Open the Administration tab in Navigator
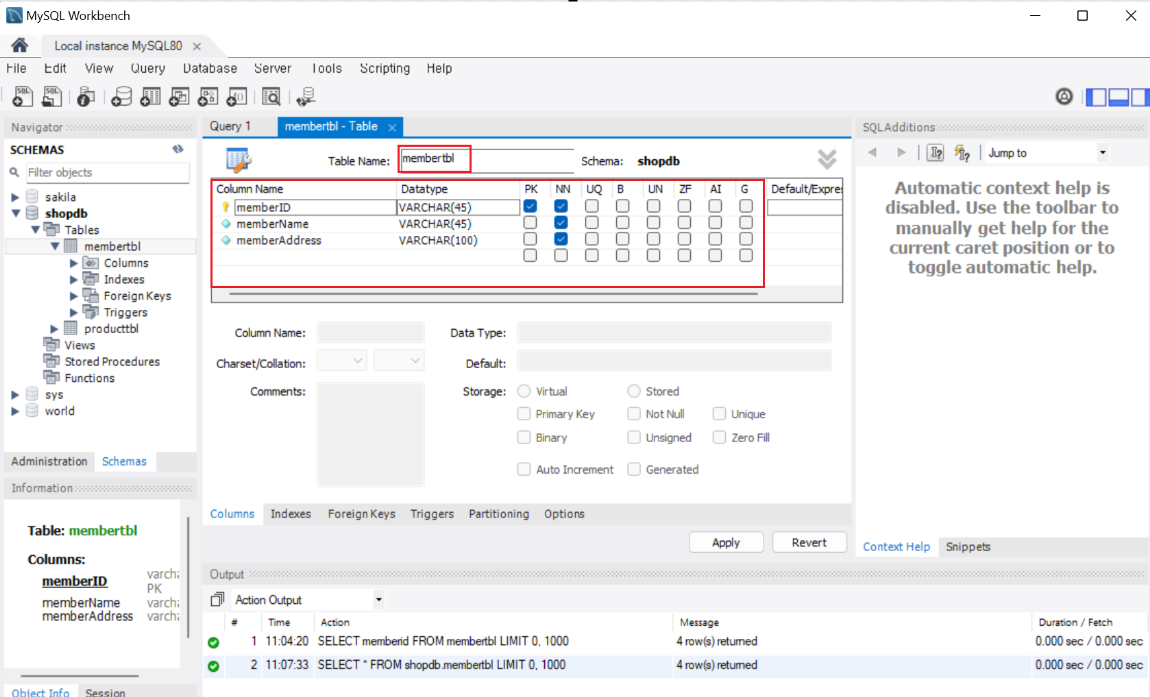1150x697 pixels. [49, 461]
